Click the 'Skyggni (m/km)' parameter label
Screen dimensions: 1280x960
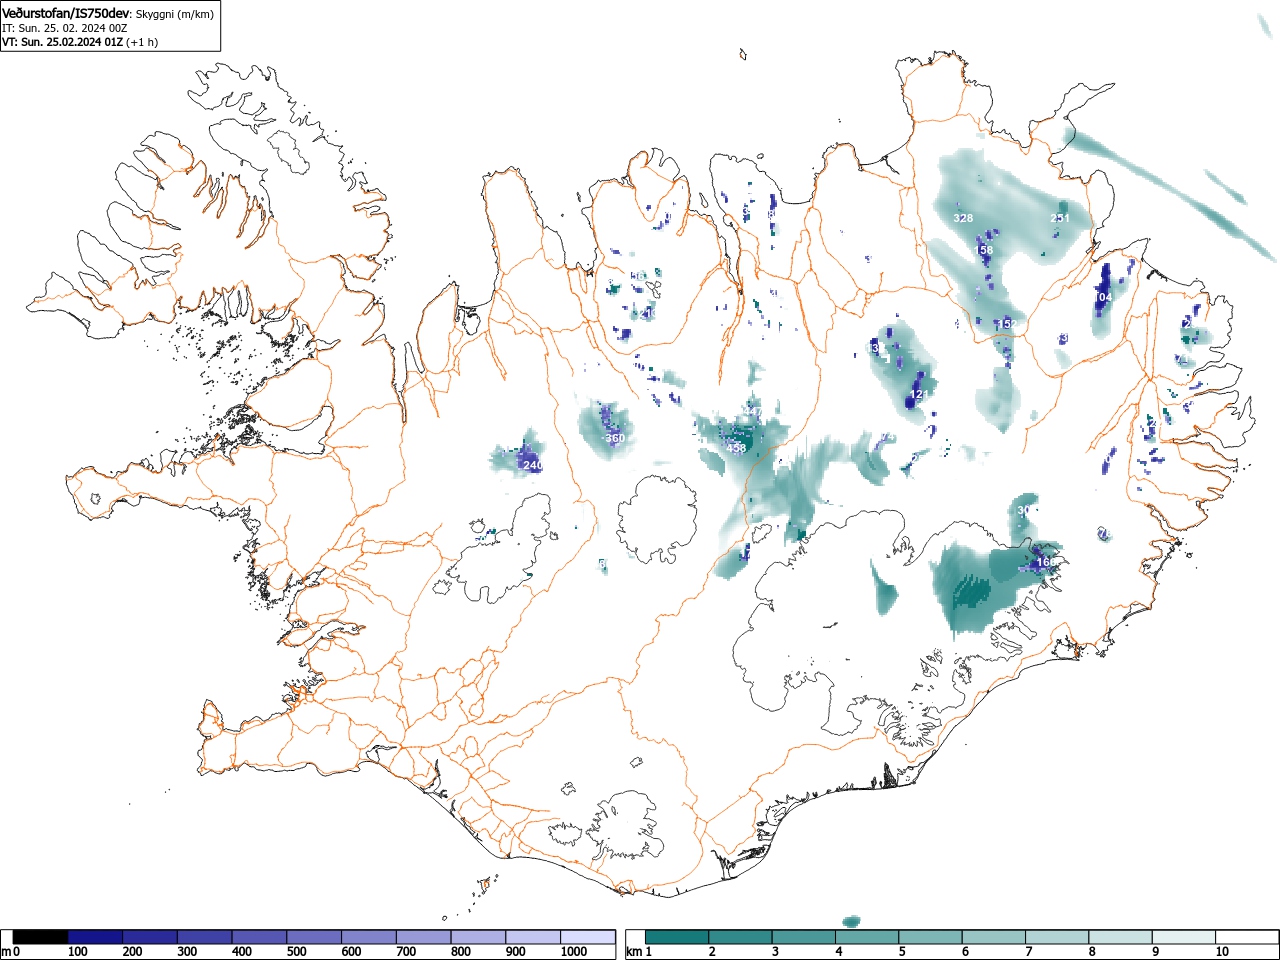(x=174, y=14)
